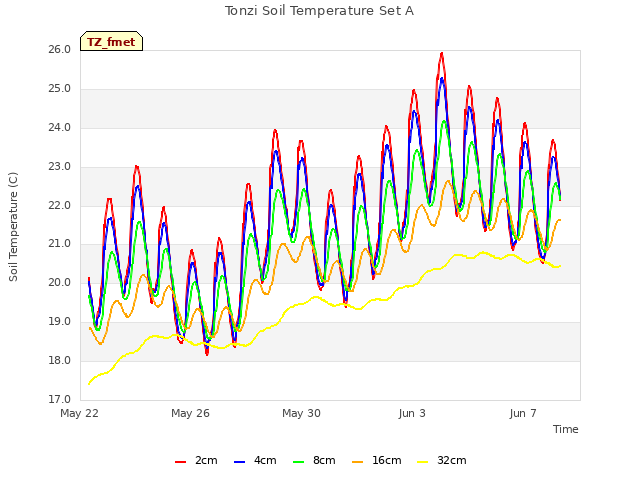Click the May 22 x-axis tick label
Screen dimensions: 640x480
(80, 413)
